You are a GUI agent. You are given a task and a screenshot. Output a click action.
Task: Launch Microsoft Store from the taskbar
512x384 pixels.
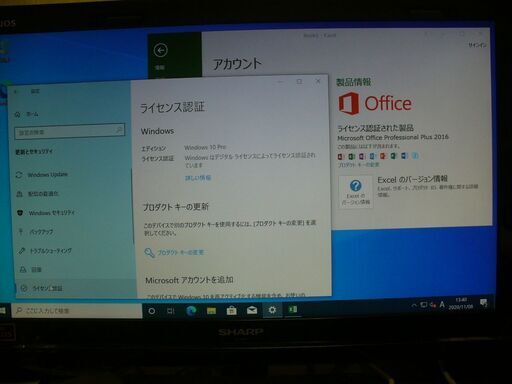[231, 311]
